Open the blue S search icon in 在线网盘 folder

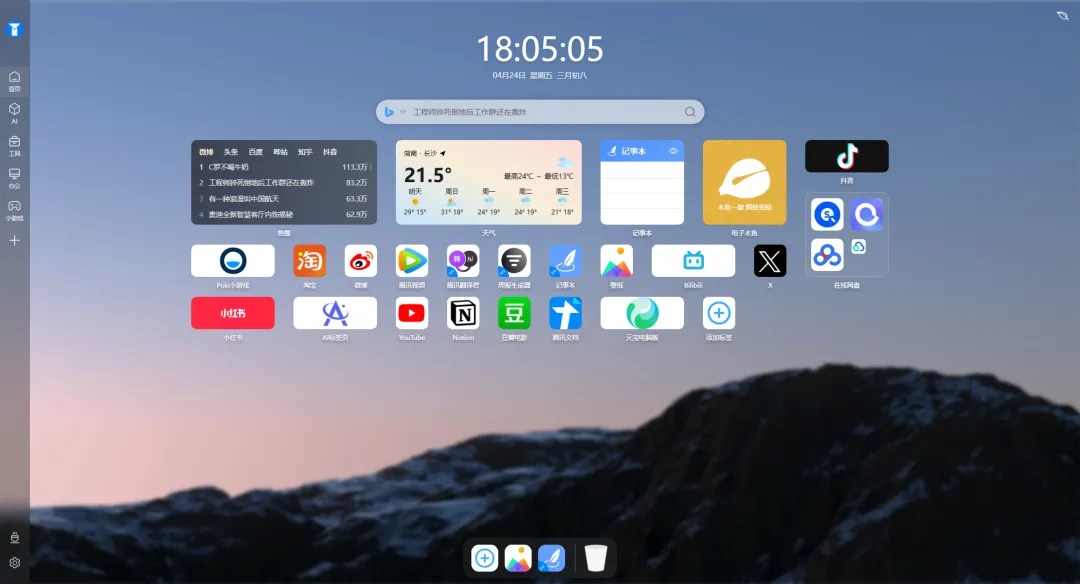click(827, 215)
